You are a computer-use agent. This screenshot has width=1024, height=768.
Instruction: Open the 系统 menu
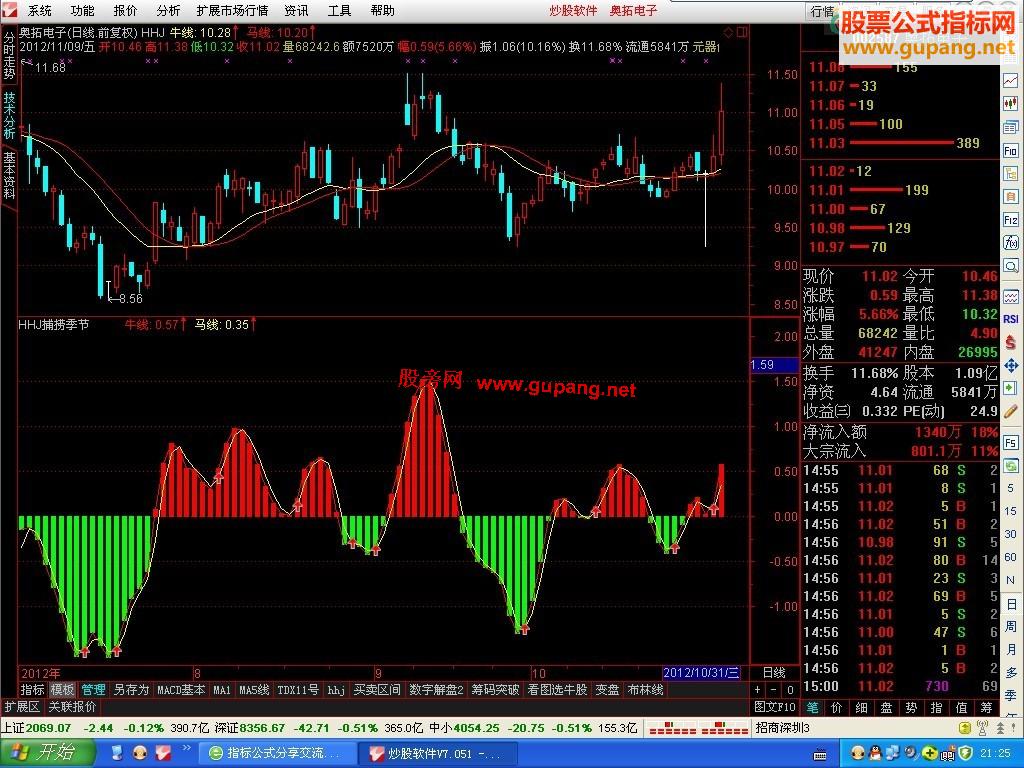tap(40, 10)
